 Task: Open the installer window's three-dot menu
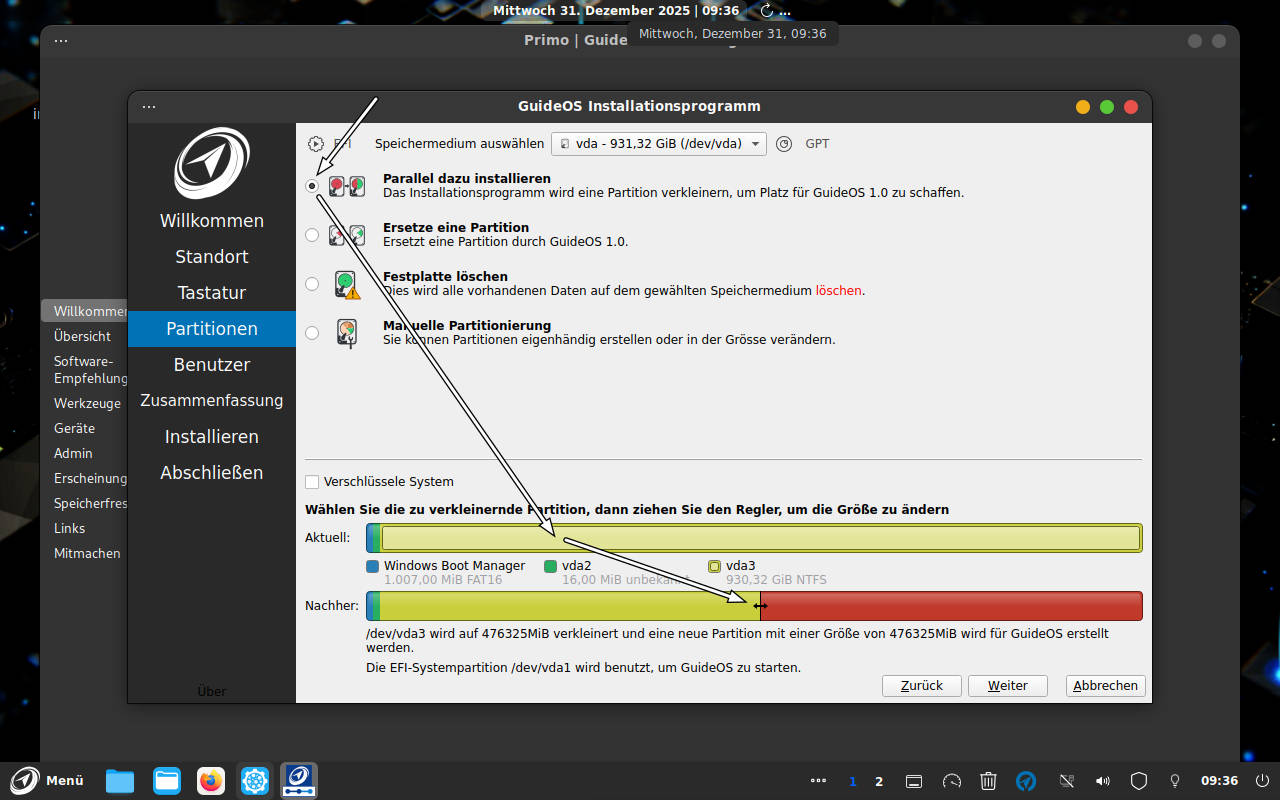149,106
